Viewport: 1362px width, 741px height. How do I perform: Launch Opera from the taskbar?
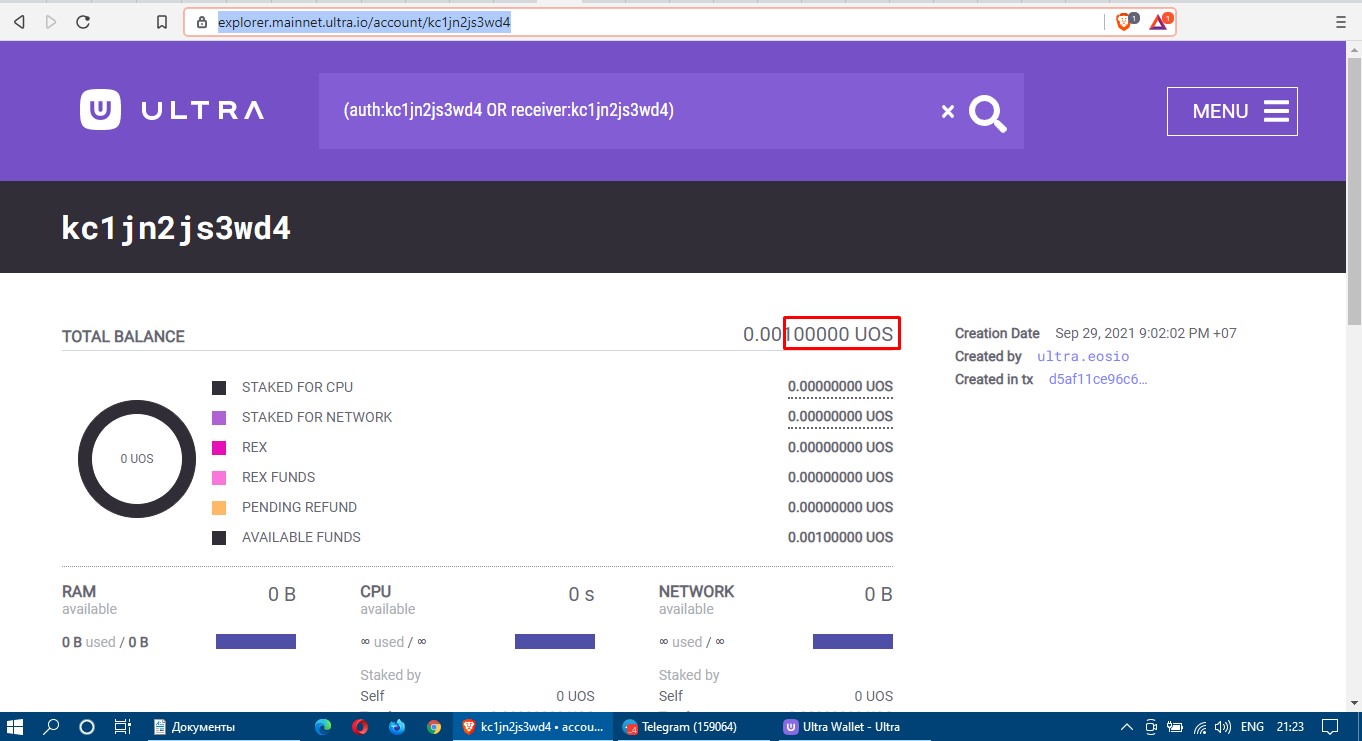(360, 726)
